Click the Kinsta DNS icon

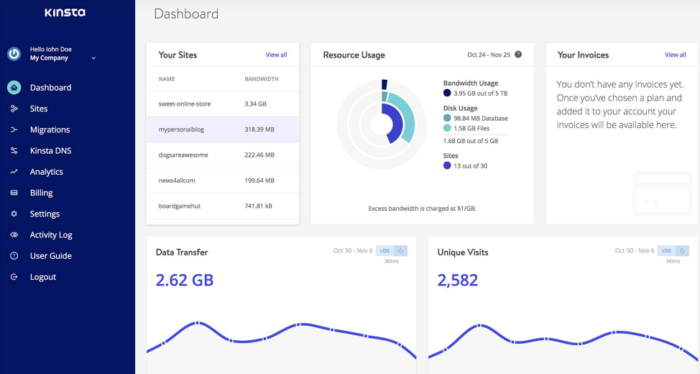pos(14,150)
